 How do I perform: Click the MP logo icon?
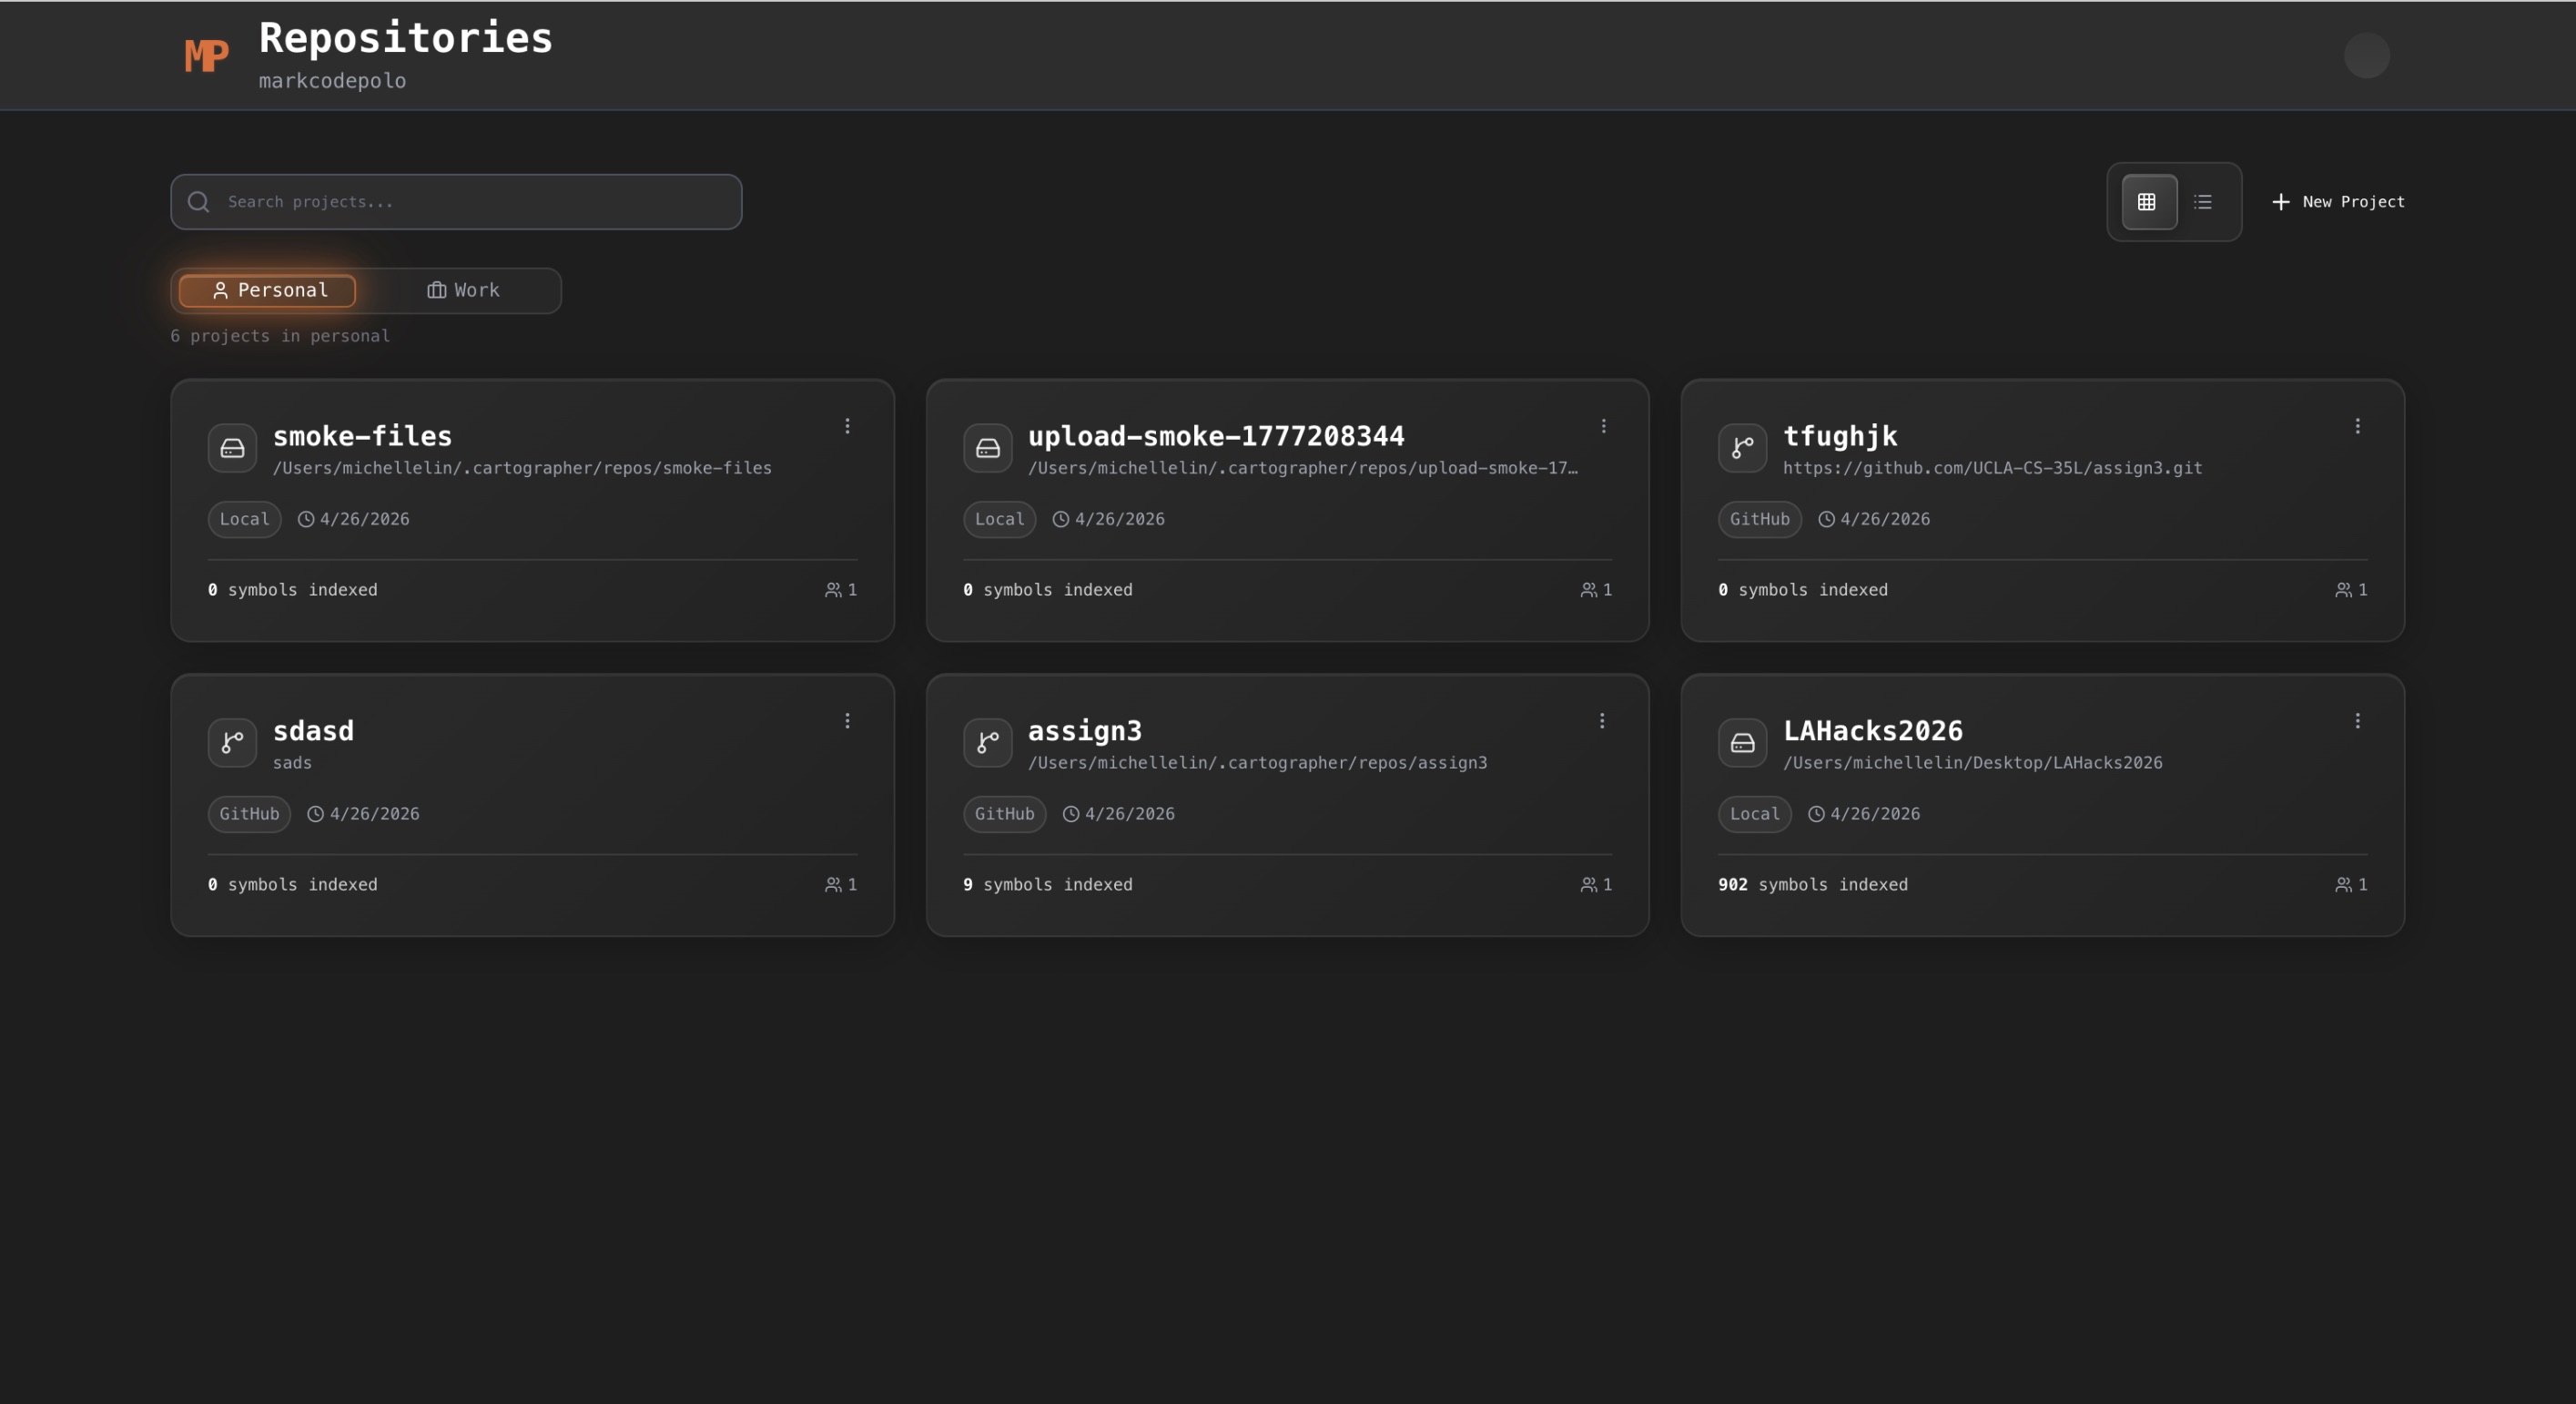[x=207, y=55]
